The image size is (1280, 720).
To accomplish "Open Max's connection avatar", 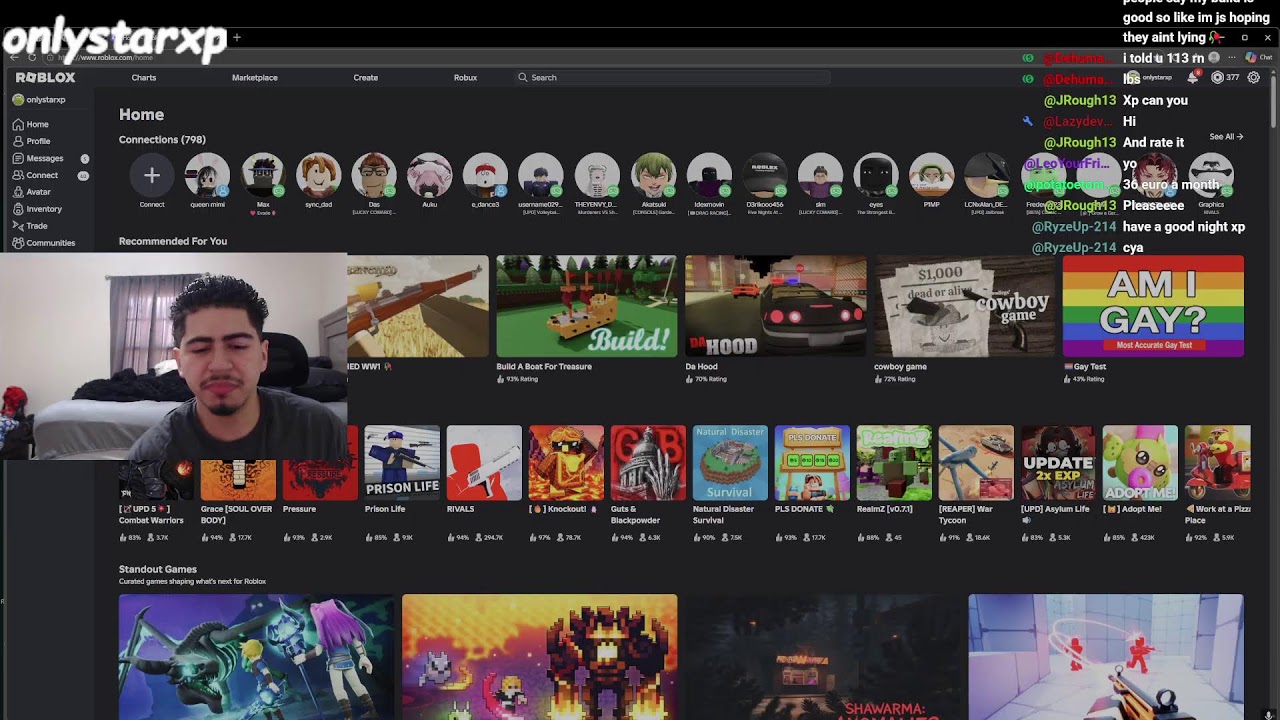I will click(x=263, y=176).
